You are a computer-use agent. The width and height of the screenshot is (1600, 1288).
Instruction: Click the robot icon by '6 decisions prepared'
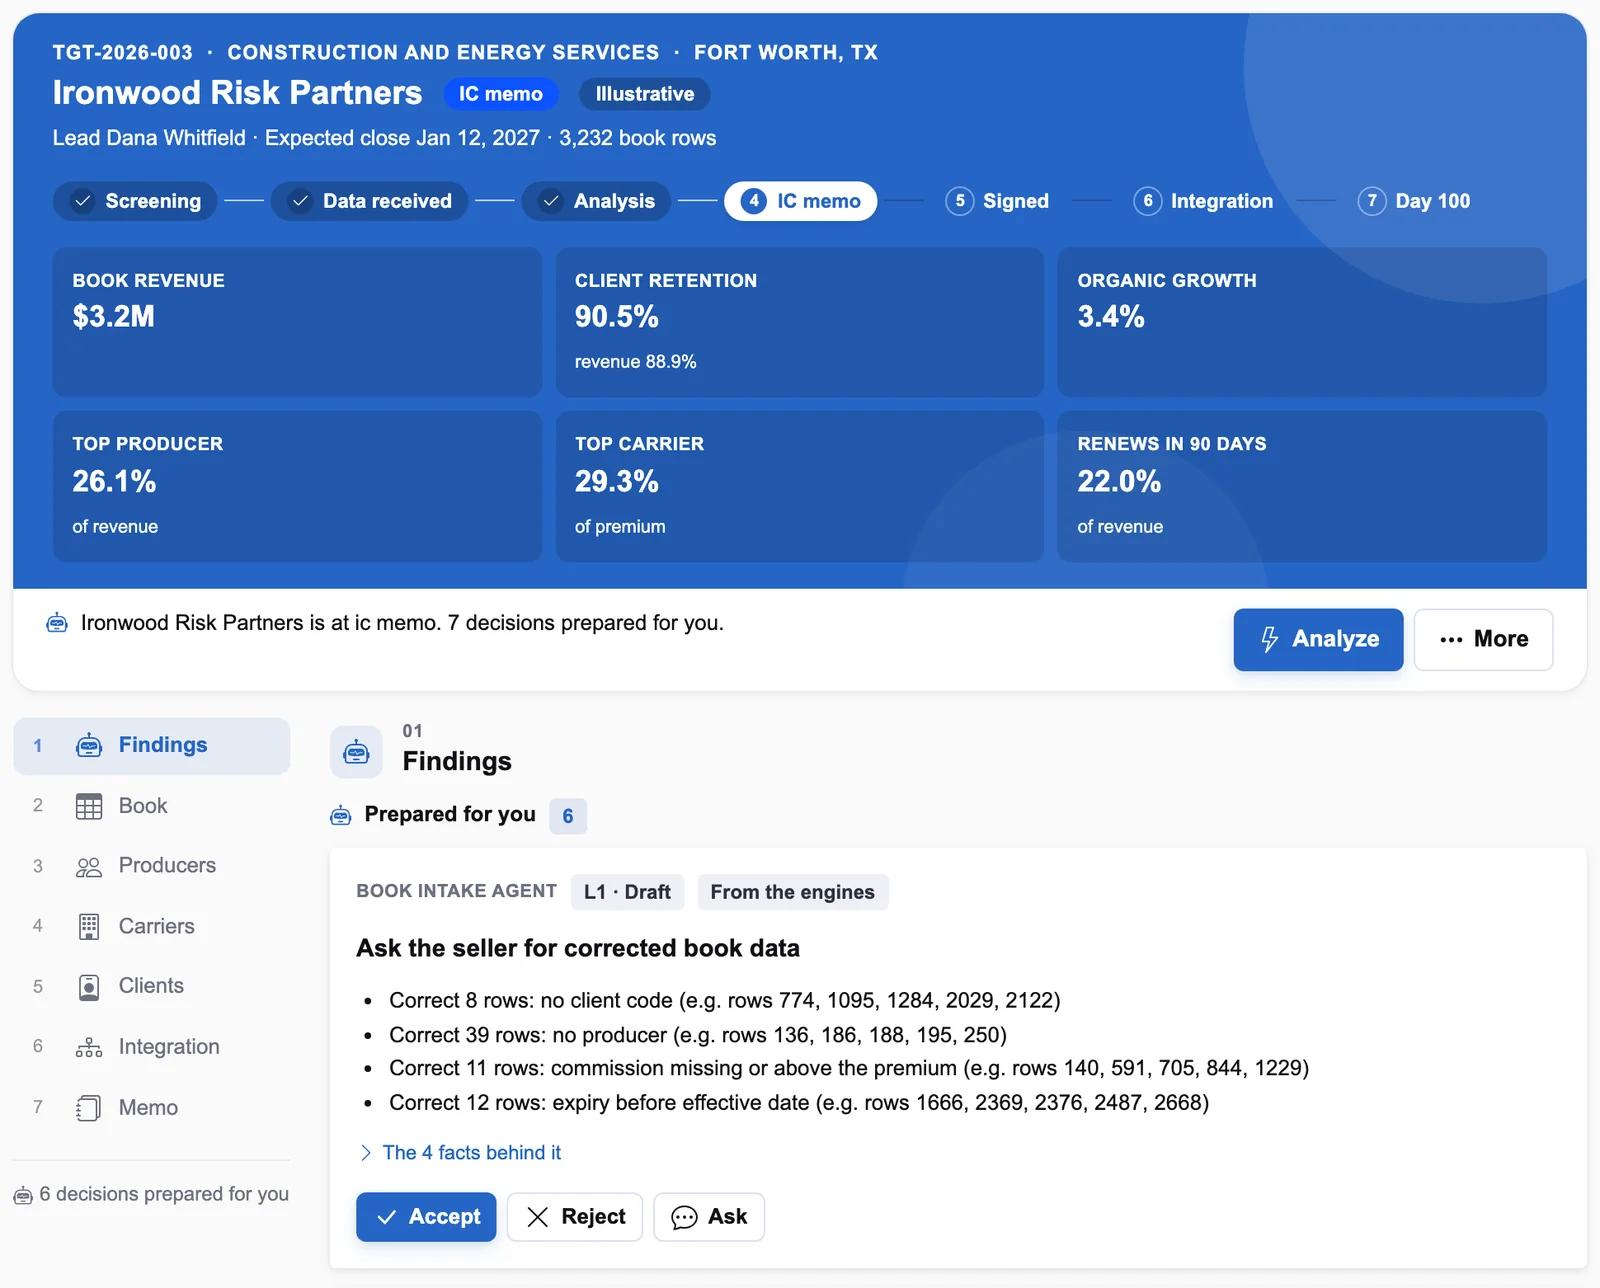(x=23, y=1195)
